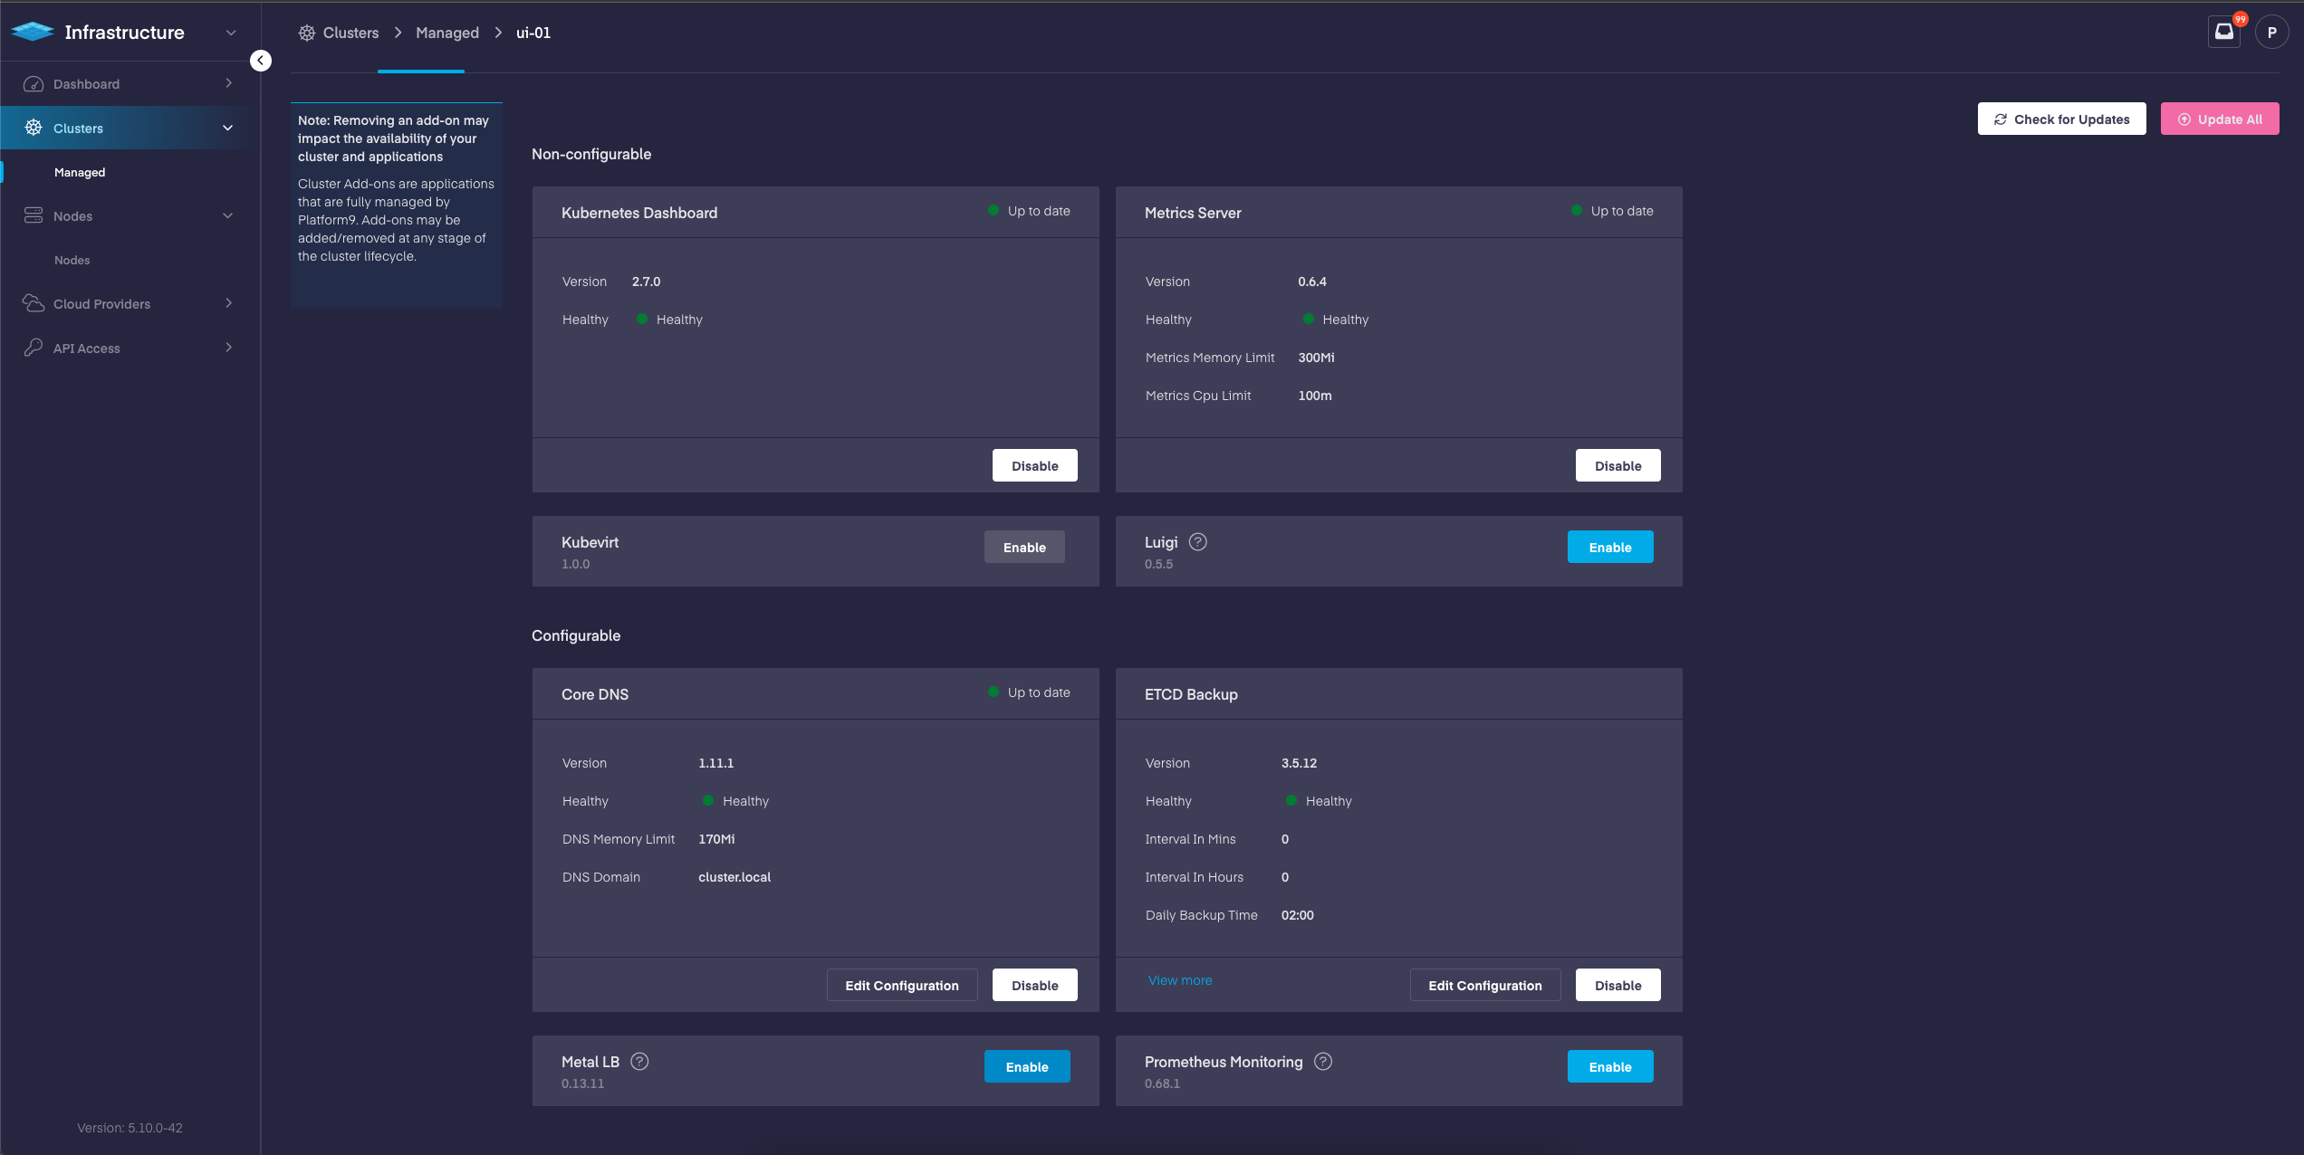Image resolution: width=2304 pixels, height=1155 pixels.
Task: Click Edit Configuration for Core DNS
Action: click(x=901, y=985)
